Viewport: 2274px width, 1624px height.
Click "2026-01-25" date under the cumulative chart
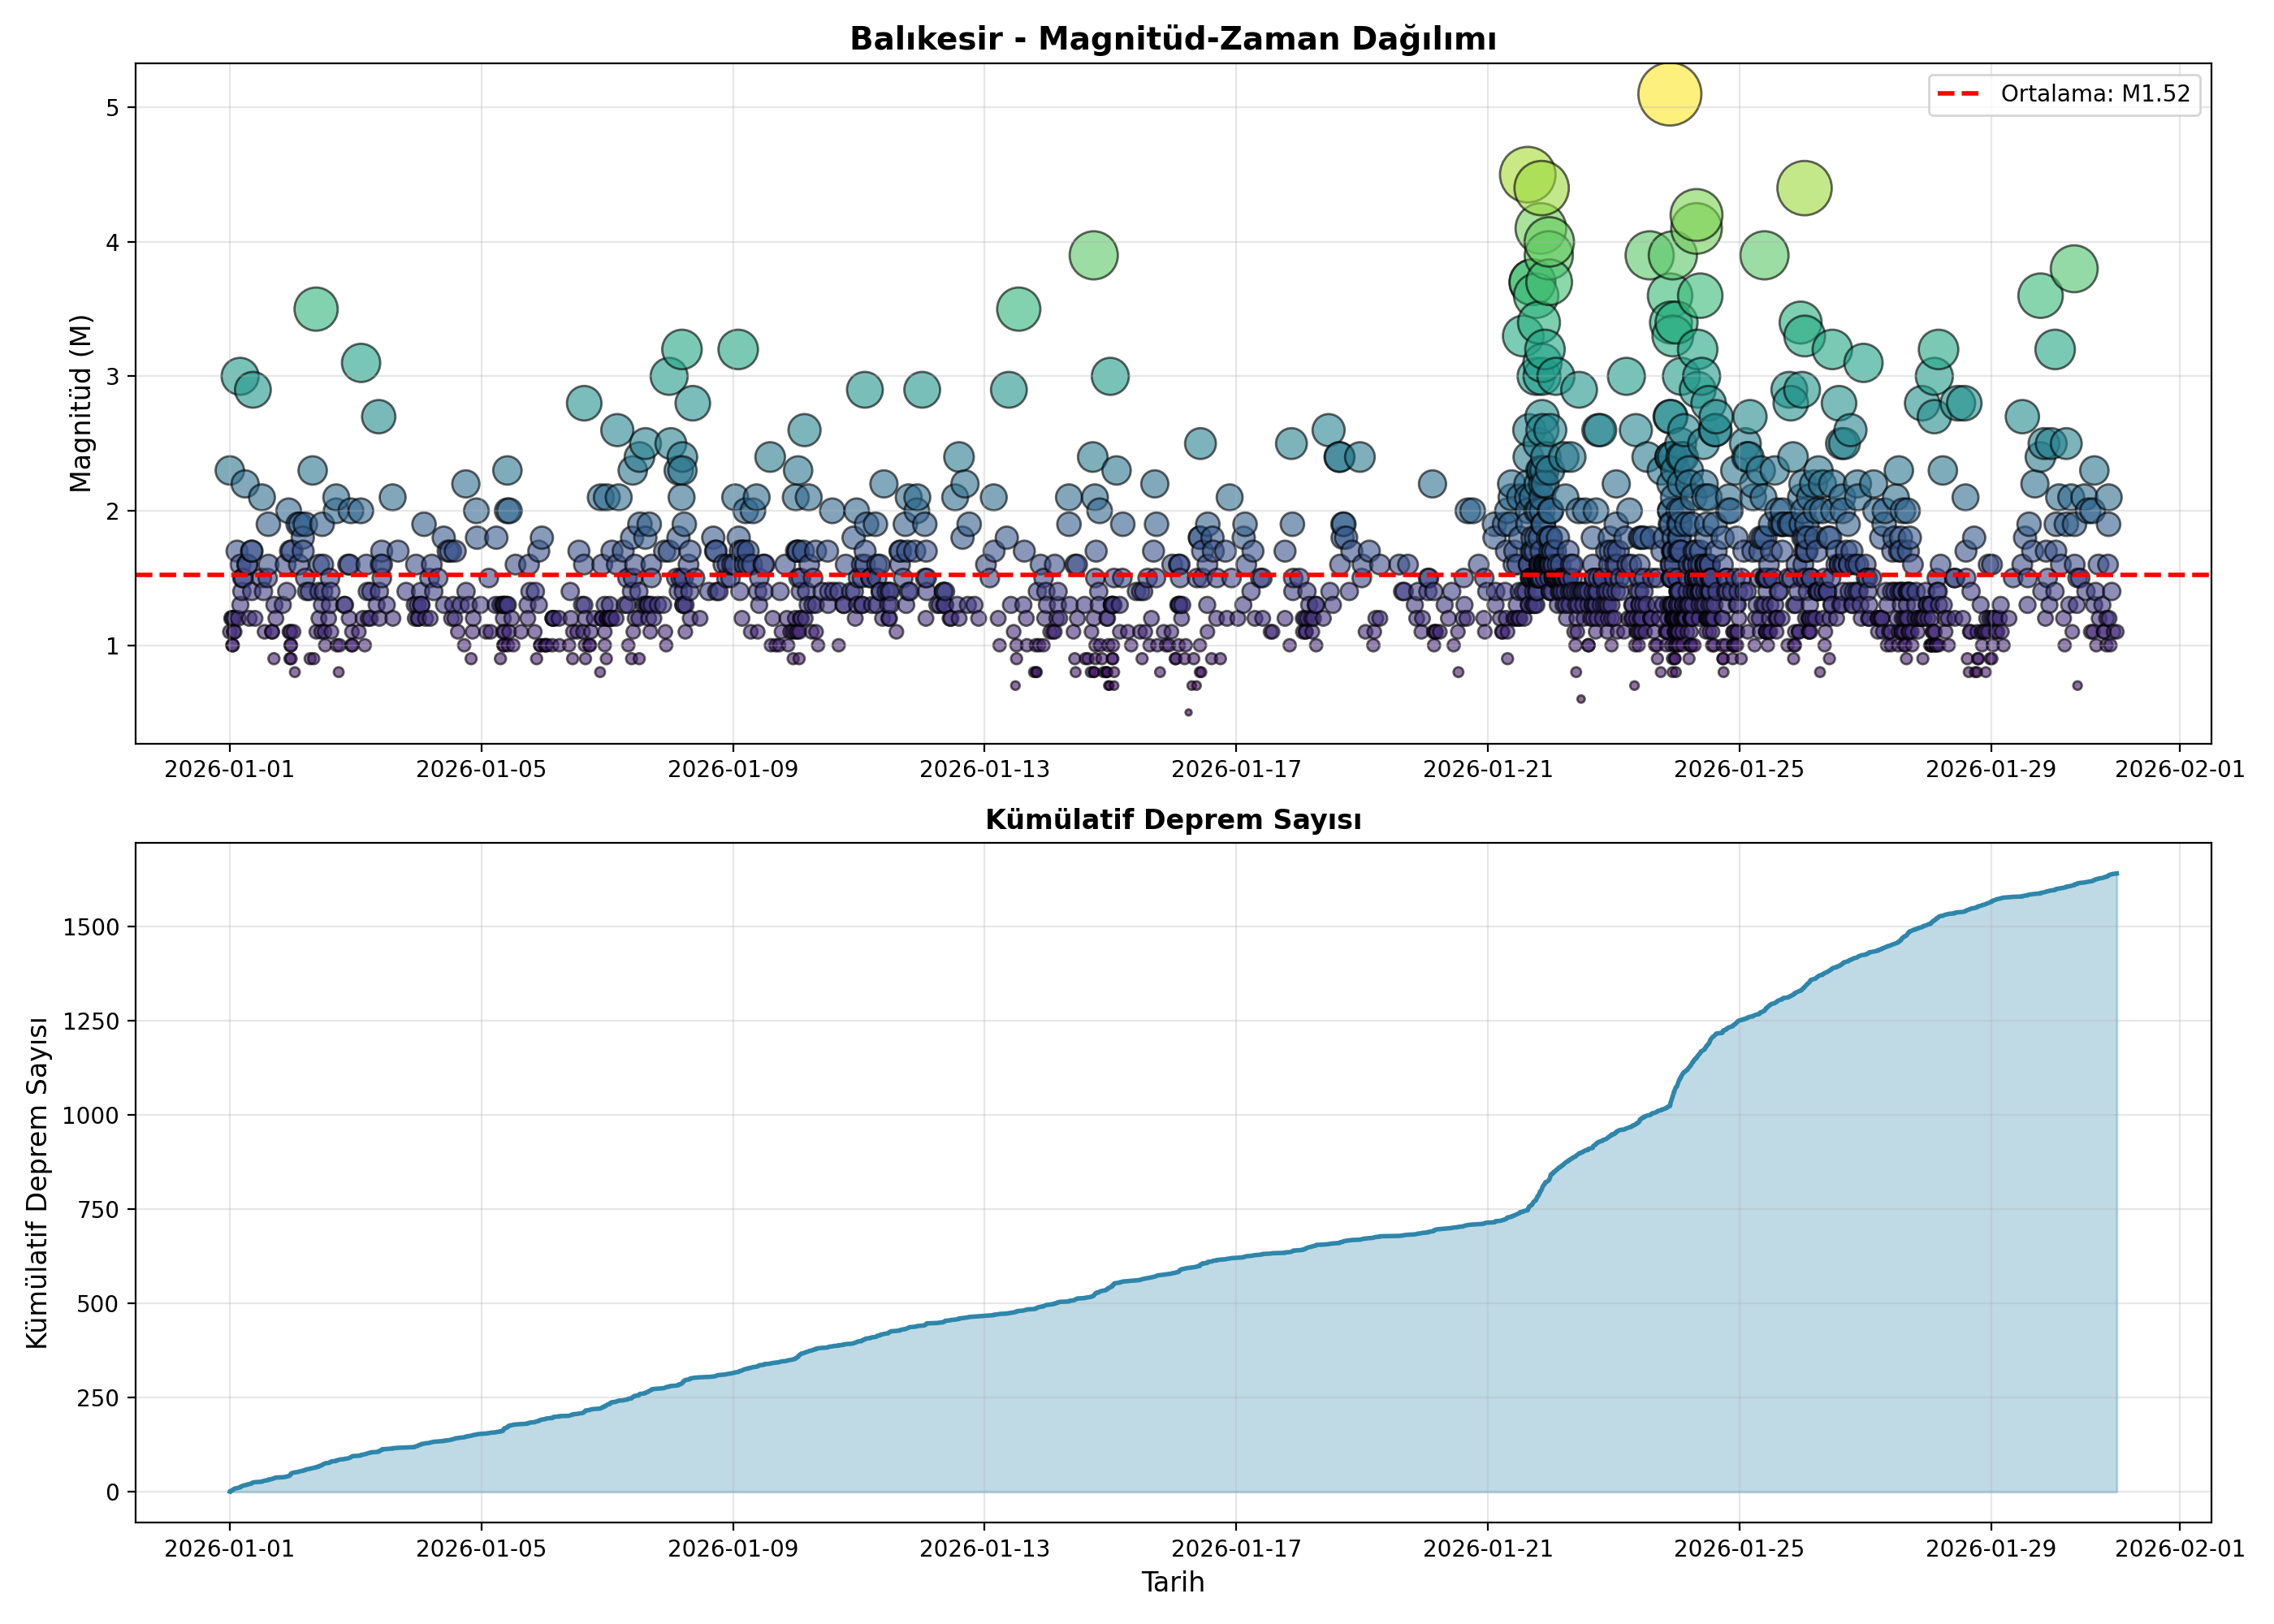[1740, 1549]
